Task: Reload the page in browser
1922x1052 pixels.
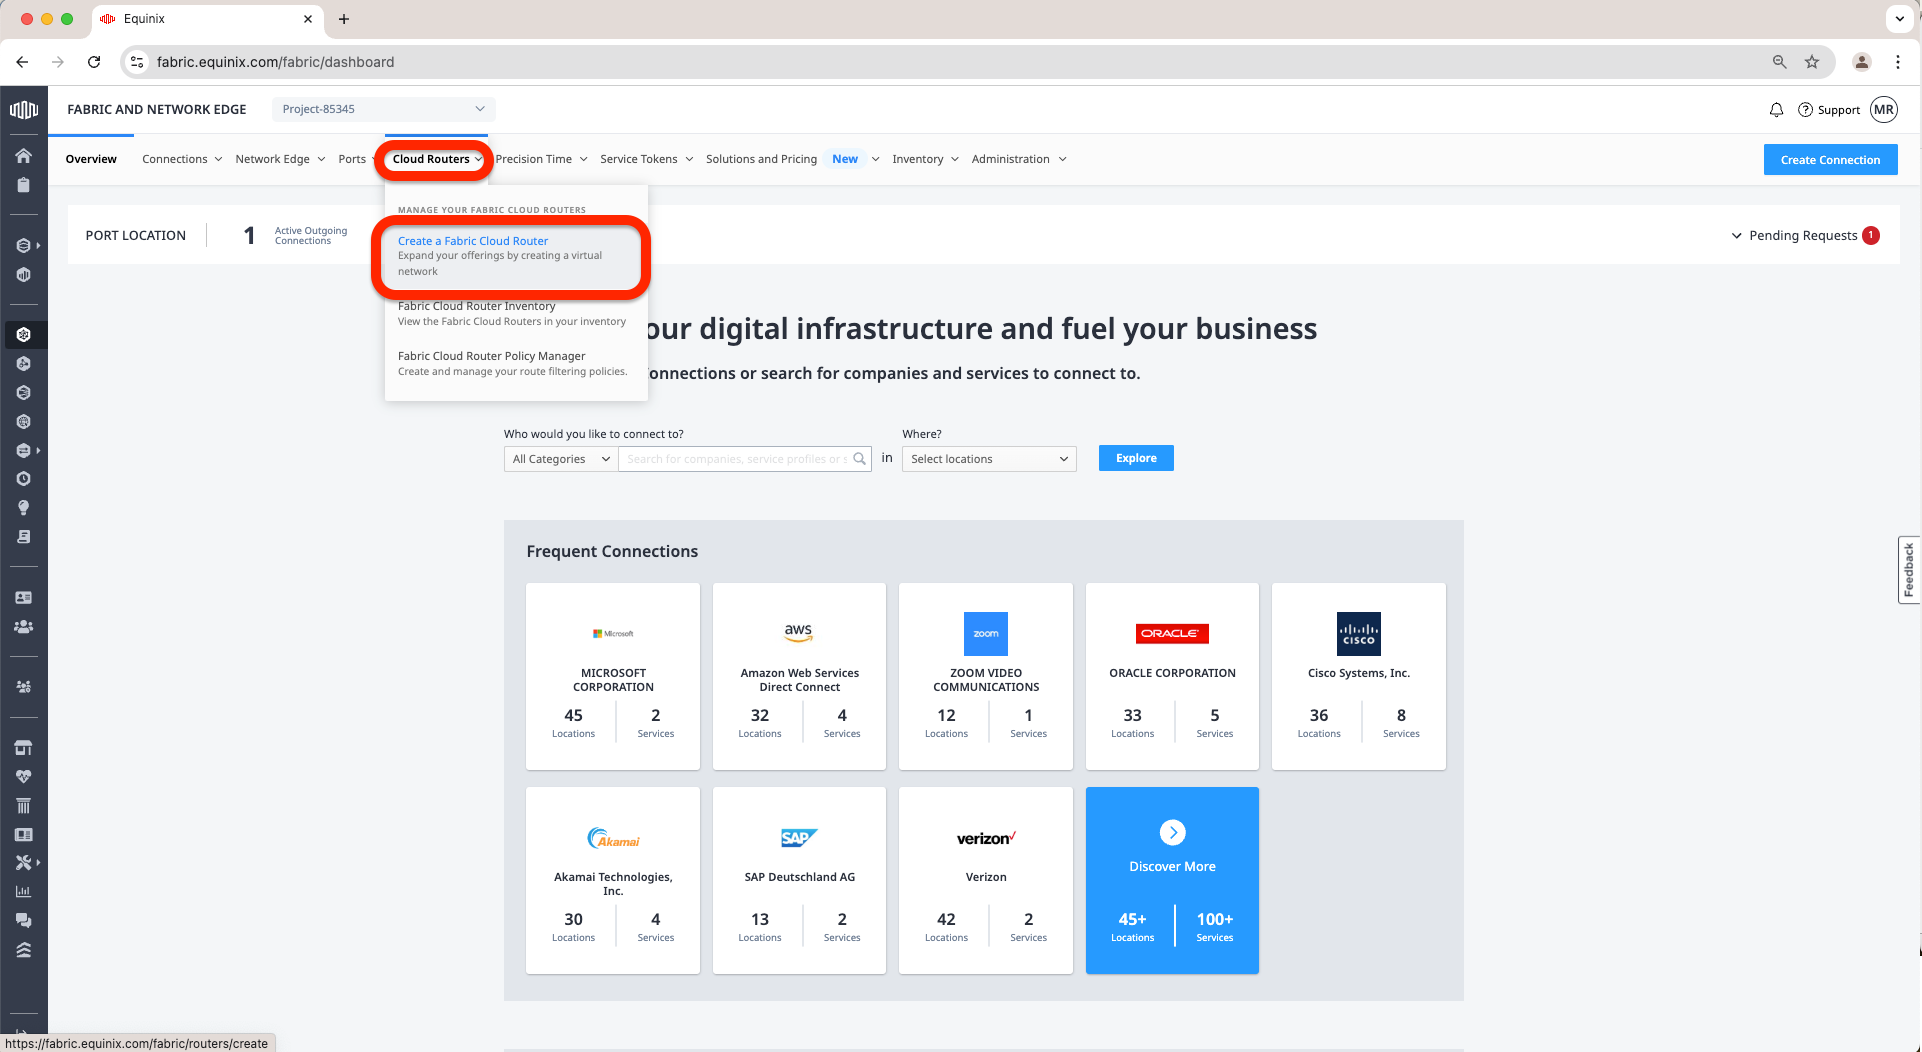Action: tap(94, 62)
